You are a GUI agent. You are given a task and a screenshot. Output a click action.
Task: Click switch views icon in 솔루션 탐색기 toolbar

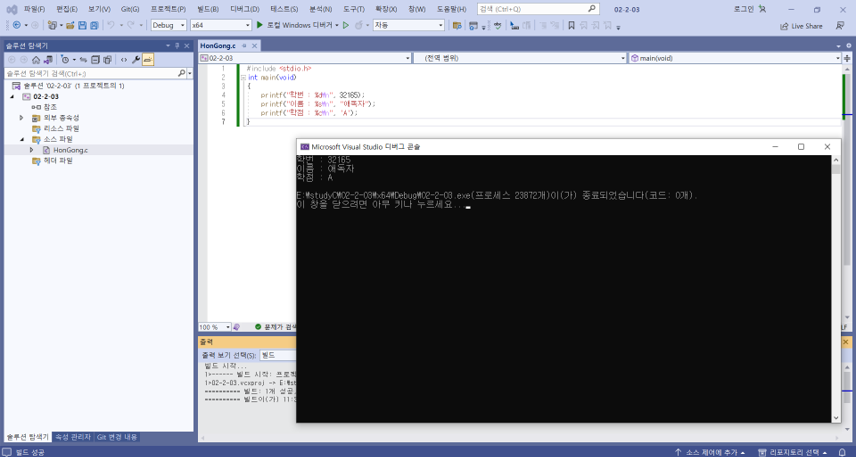[48, 60]
